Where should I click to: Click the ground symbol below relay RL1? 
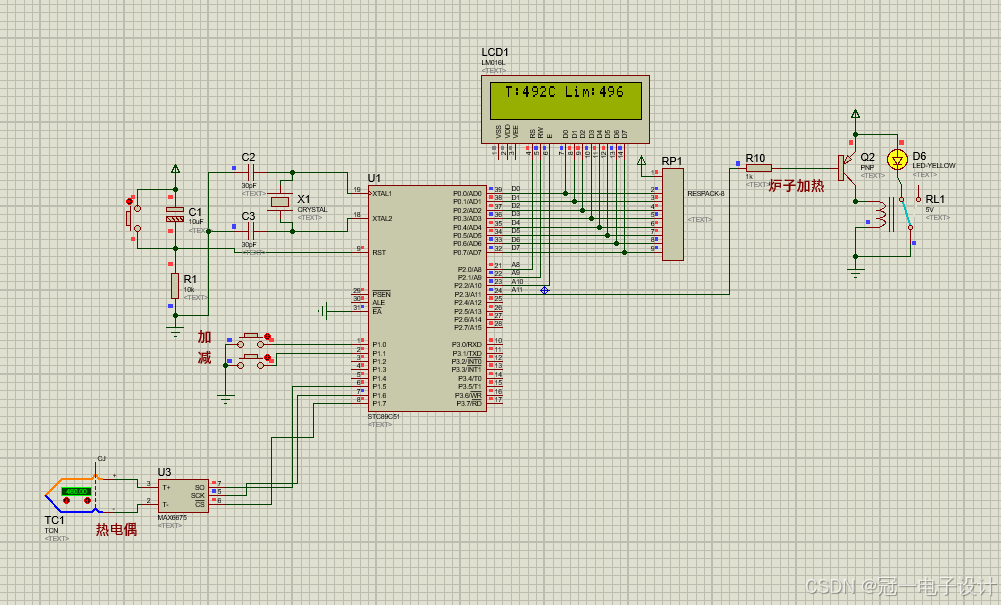point(855,274)
